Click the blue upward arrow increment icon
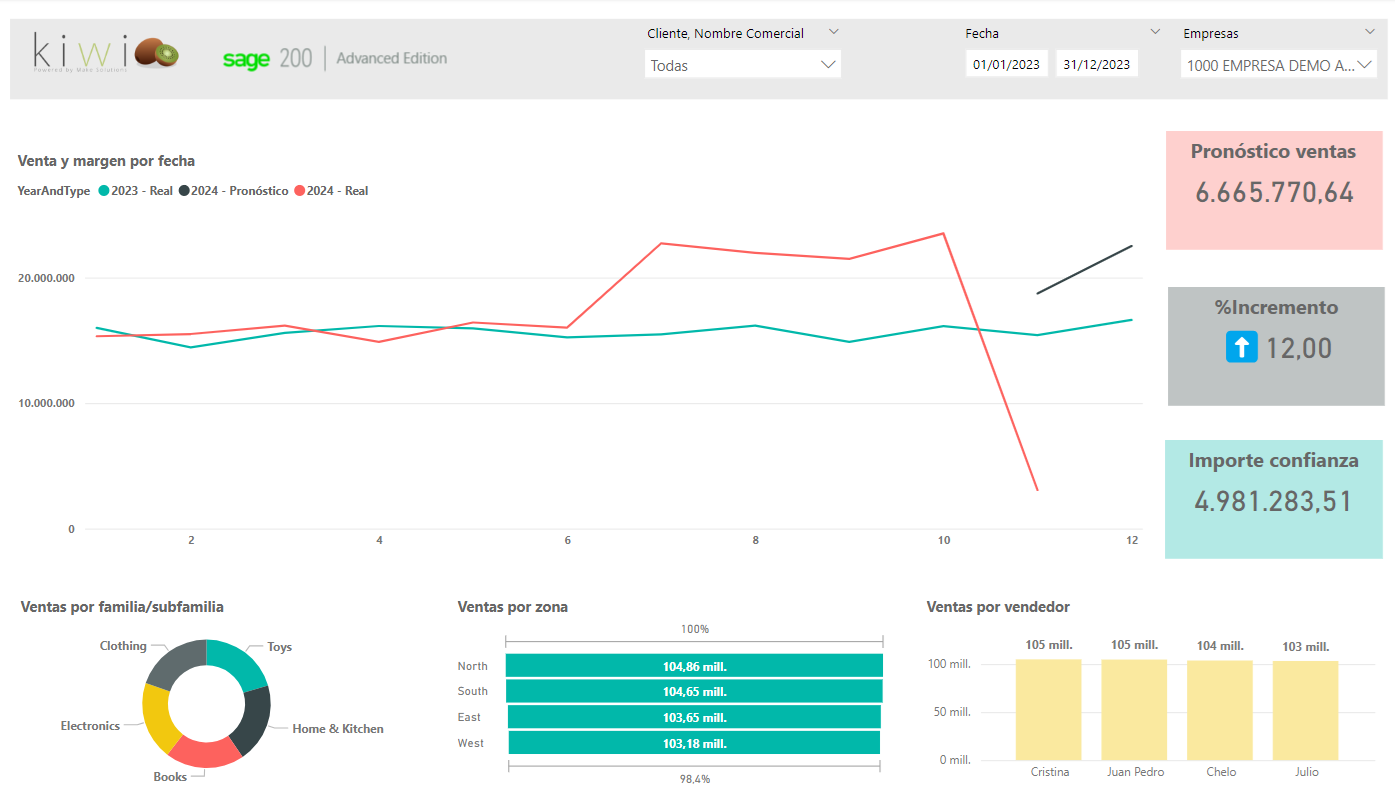 (1241, 348)
